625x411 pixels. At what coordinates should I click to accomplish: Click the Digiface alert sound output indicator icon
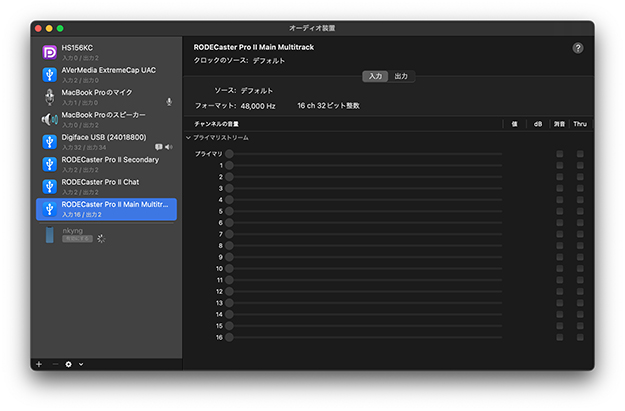pos(159,147)
